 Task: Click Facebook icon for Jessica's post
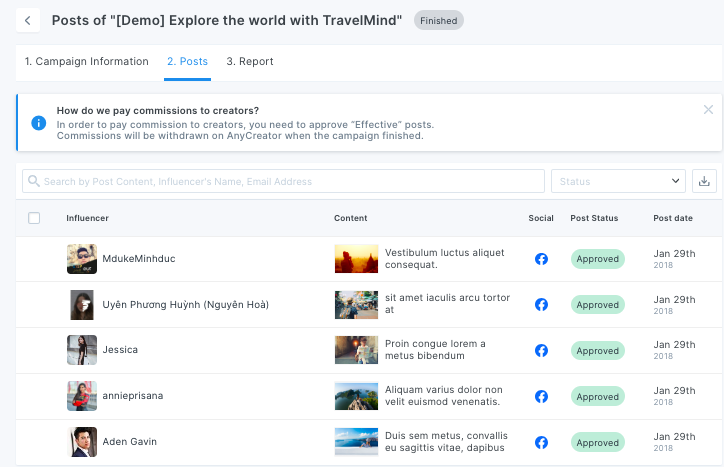click(541, 351)
